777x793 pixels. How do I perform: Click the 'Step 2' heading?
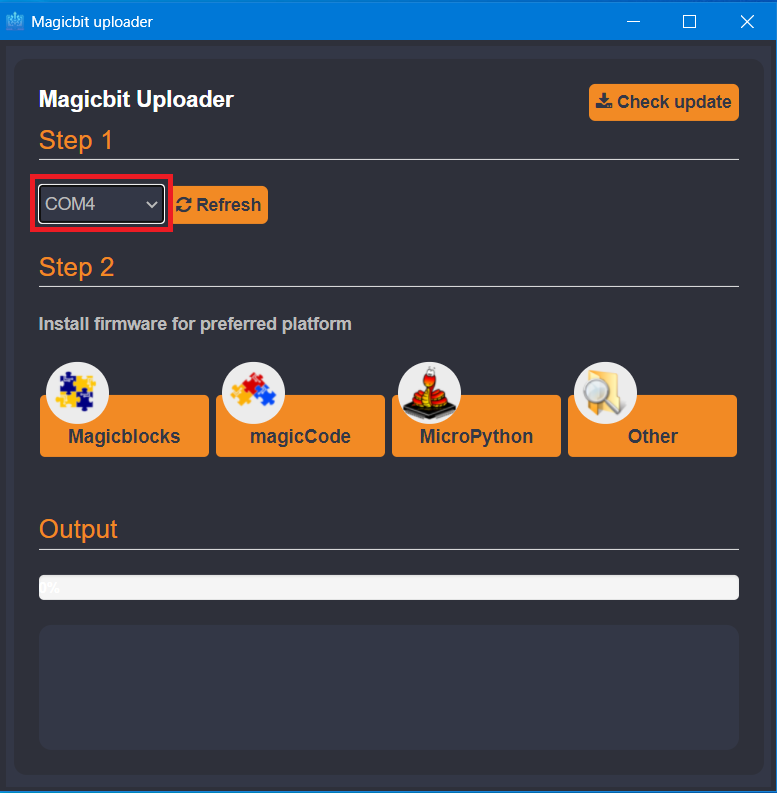76,267
